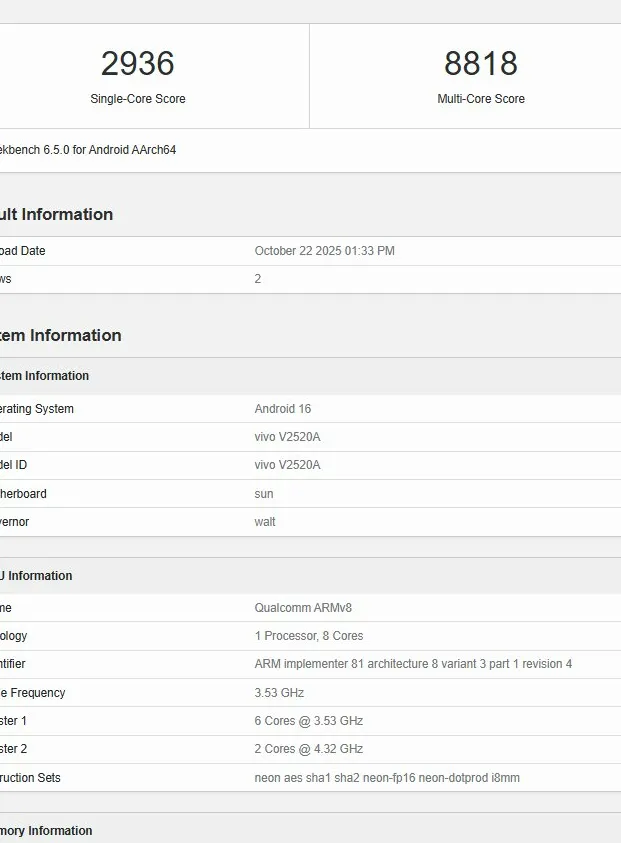Click the single-core score value 2936
The width and height of the screenshot is (621, 843).
click(138, 64)
